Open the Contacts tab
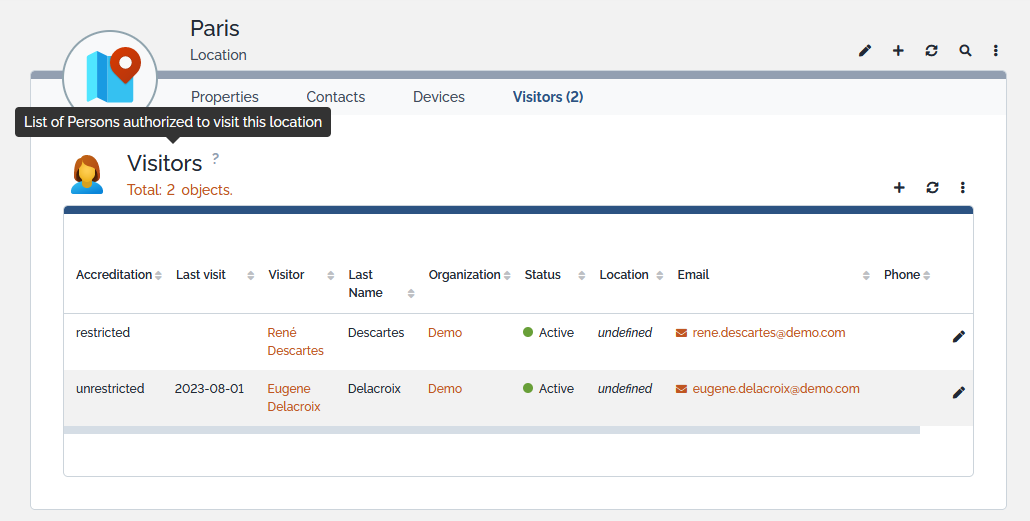 [x=335, y=97]
